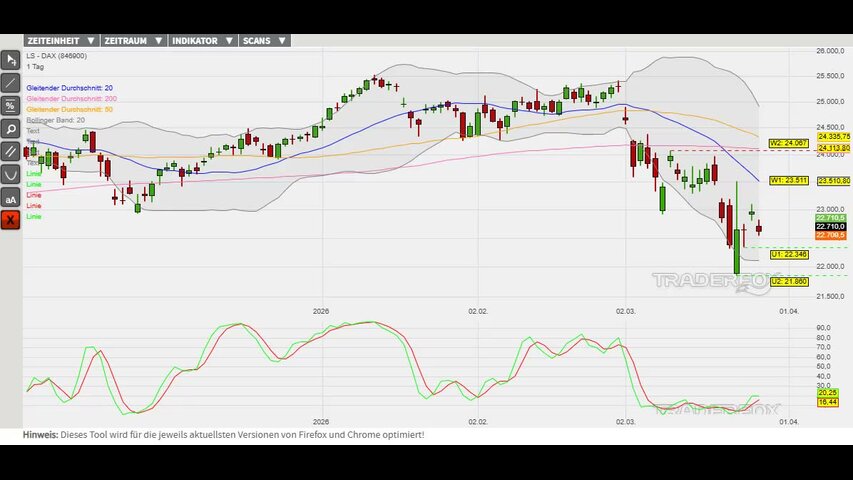Screen dimensions: 853x480
Task: Click the U2: 21.860 support label
Action: tap(788, 281)
